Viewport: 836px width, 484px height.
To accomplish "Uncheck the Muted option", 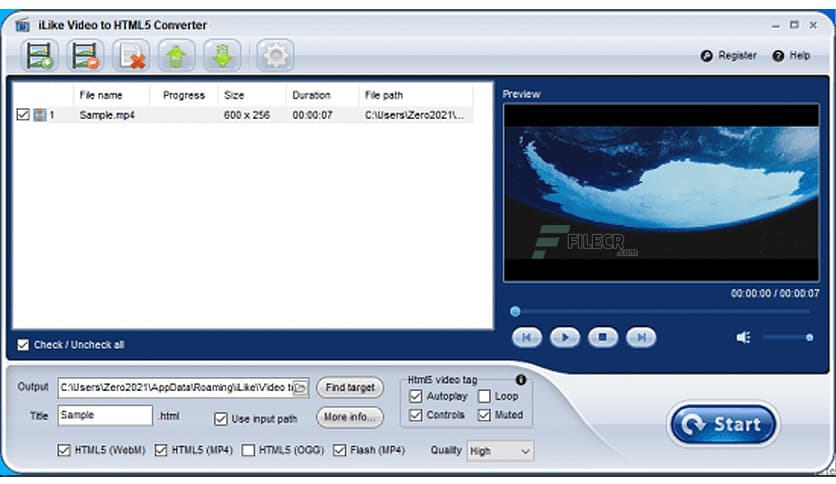I will coord(484,415).
